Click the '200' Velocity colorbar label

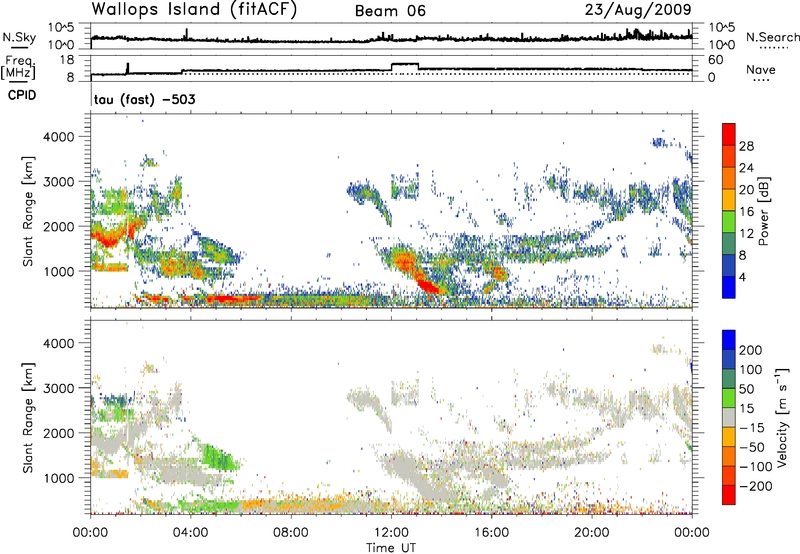tap(751, 350)
